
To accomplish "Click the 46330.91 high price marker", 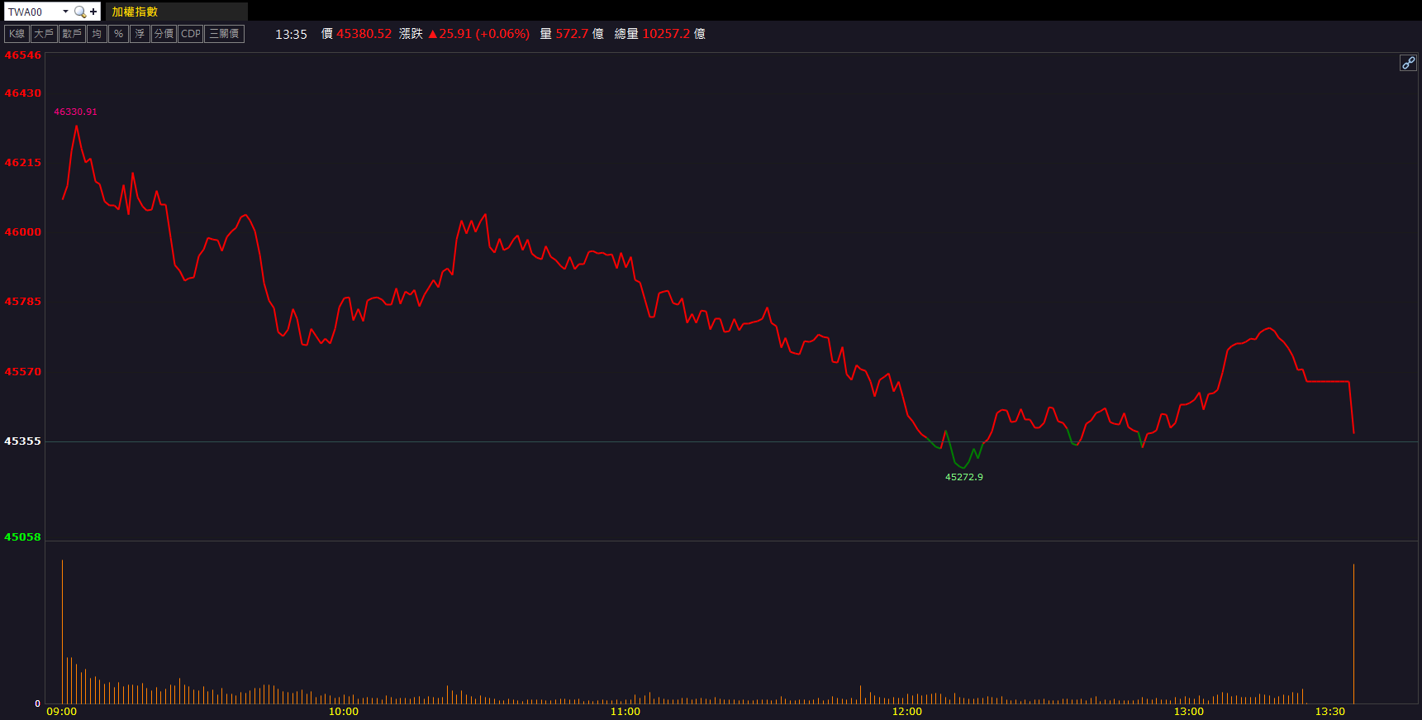I will [x=76, y=112].
